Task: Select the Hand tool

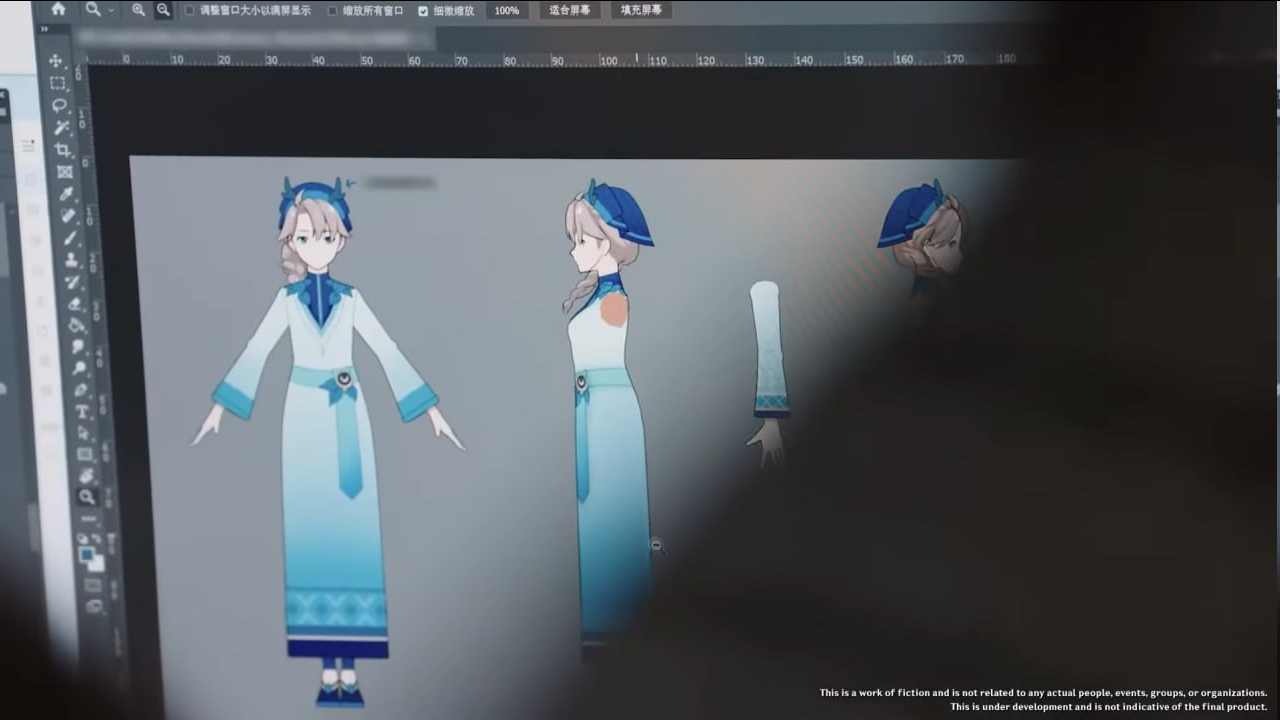Action: [86, 475]
